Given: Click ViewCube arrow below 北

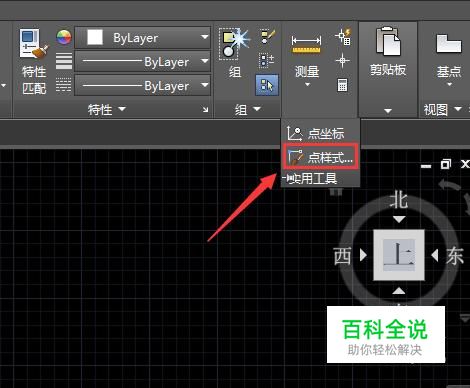Looking at the screenshot, I should [399, 219].
